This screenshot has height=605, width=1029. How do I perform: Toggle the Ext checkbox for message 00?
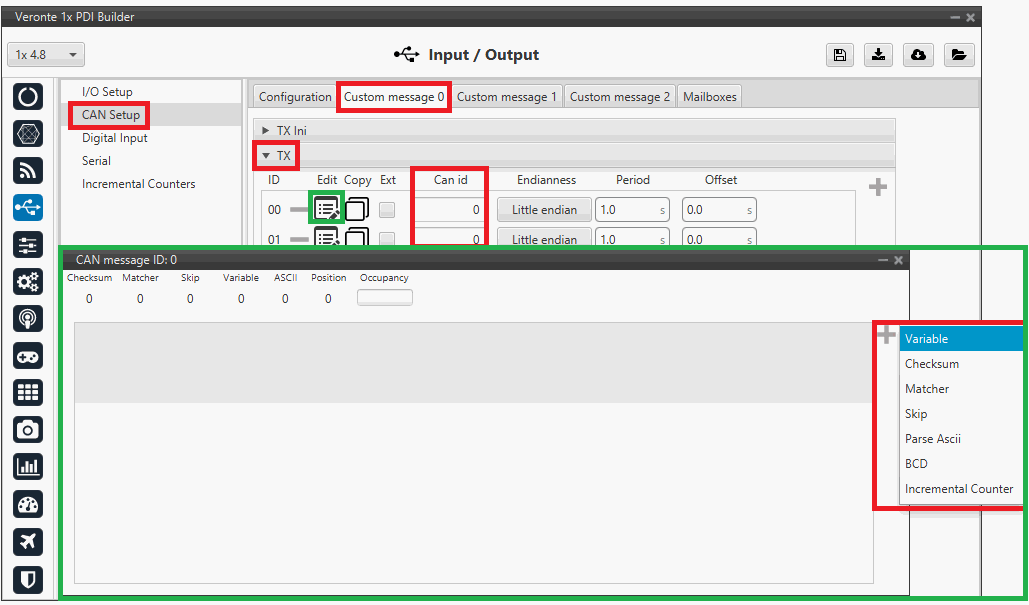tap(387, 210)
